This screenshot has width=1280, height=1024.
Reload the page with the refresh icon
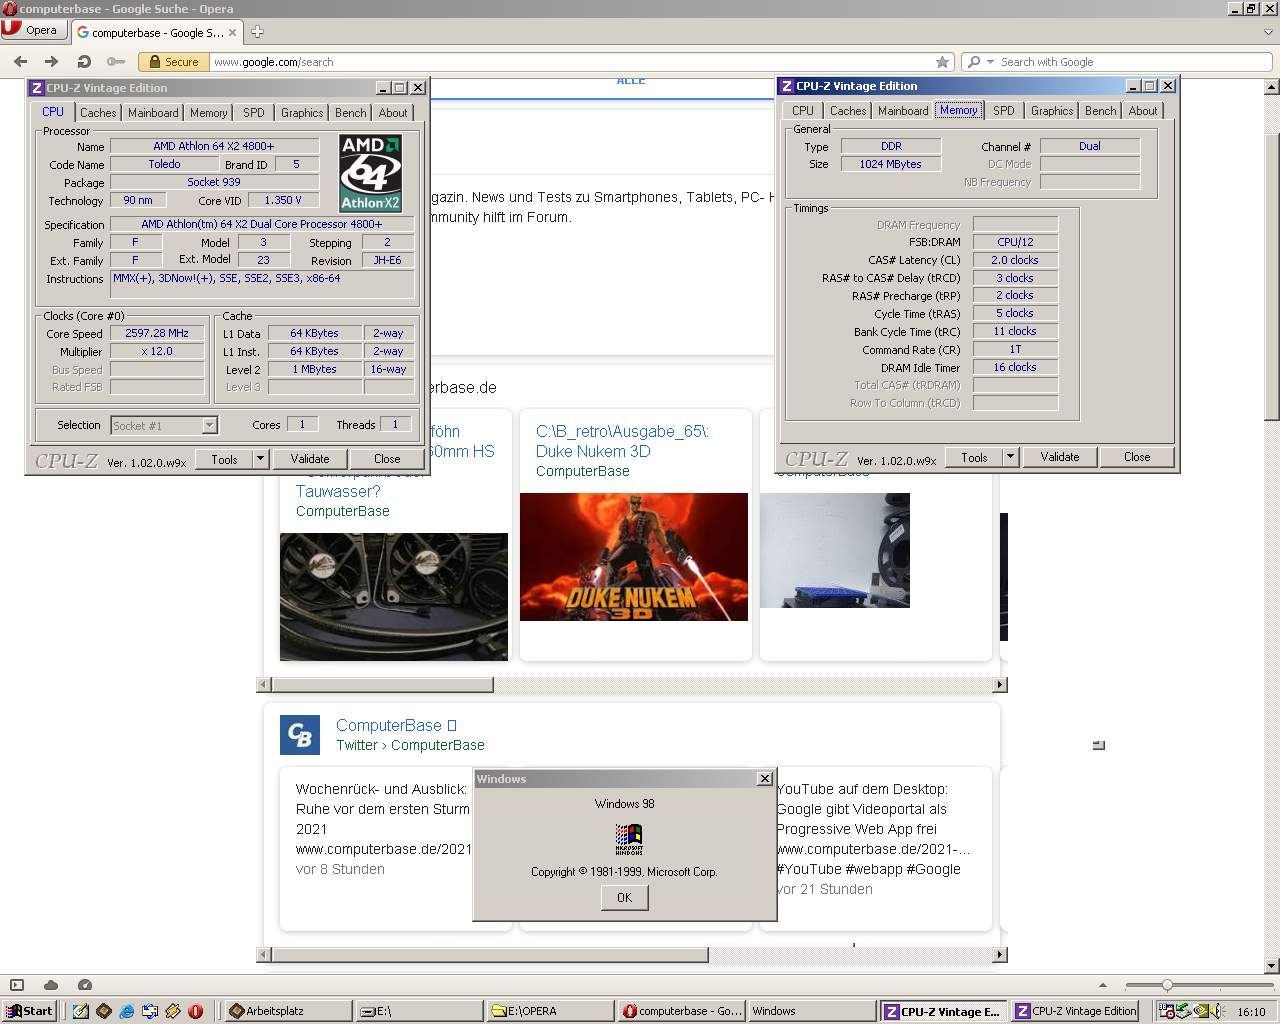click(x=84, y=62)
